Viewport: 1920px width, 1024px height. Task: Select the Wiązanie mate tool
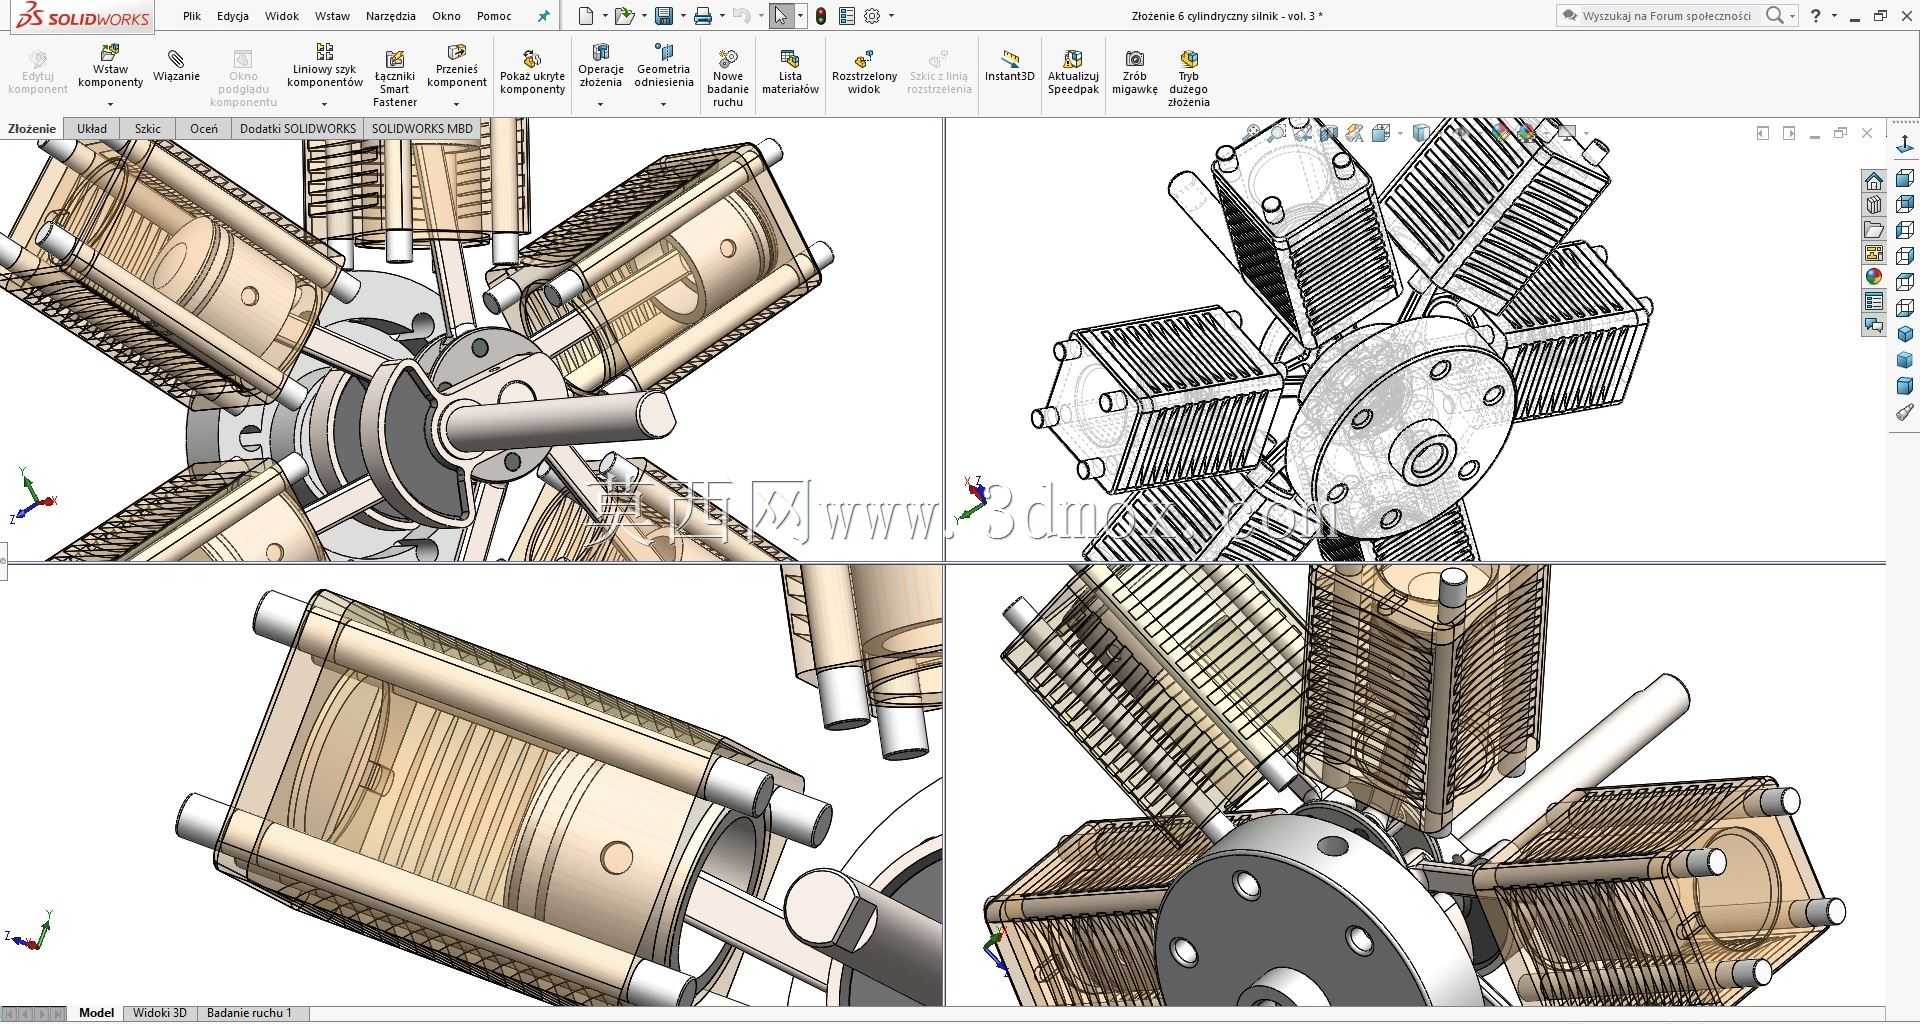click(176, 67)
